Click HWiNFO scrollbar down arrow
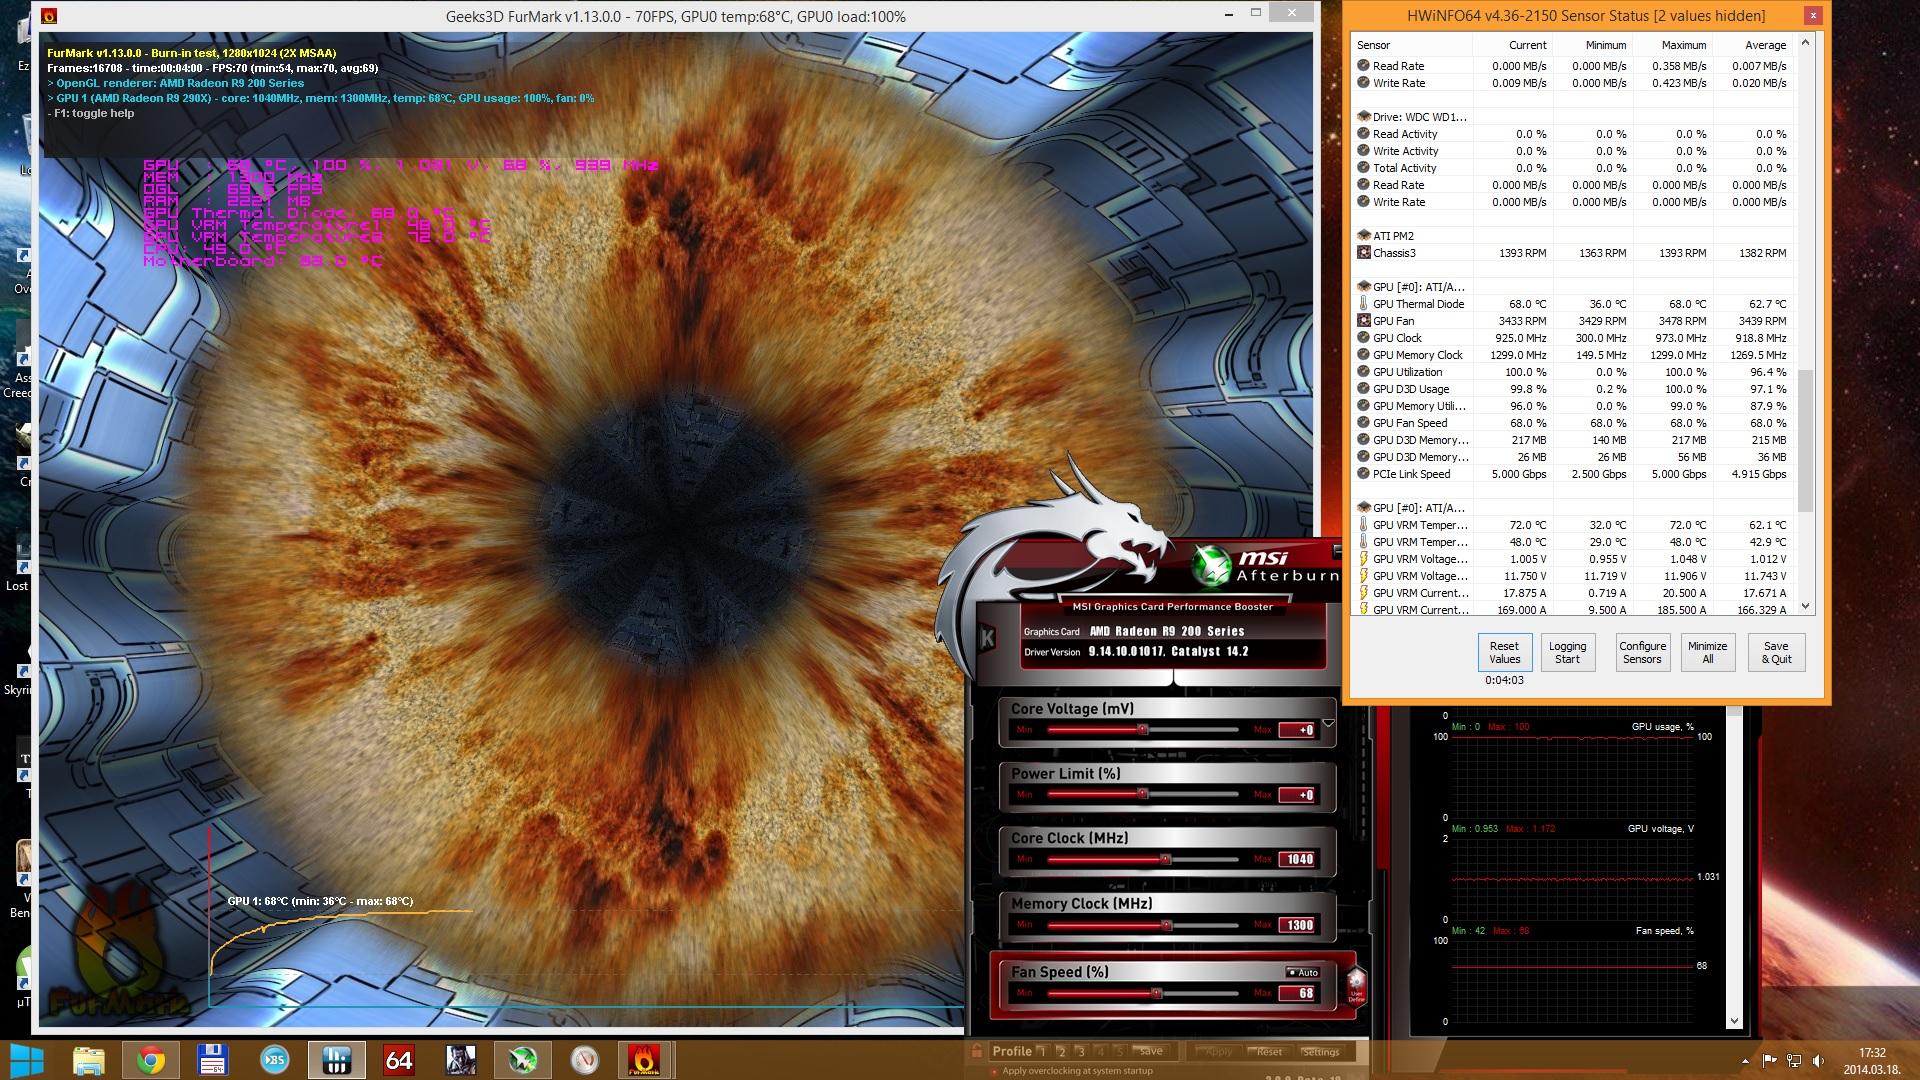 pyautogui.click(x=1805, y=606)
